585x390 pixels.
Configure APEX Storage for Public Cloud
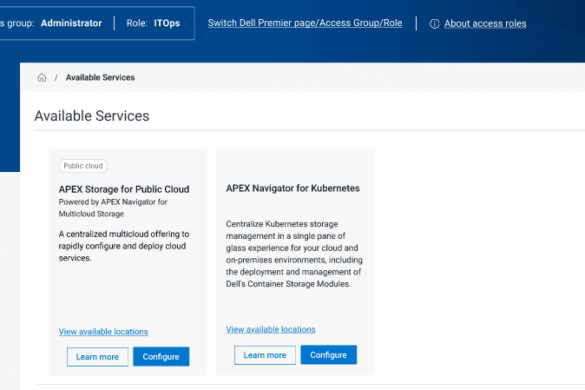click(x=161, y=356)
